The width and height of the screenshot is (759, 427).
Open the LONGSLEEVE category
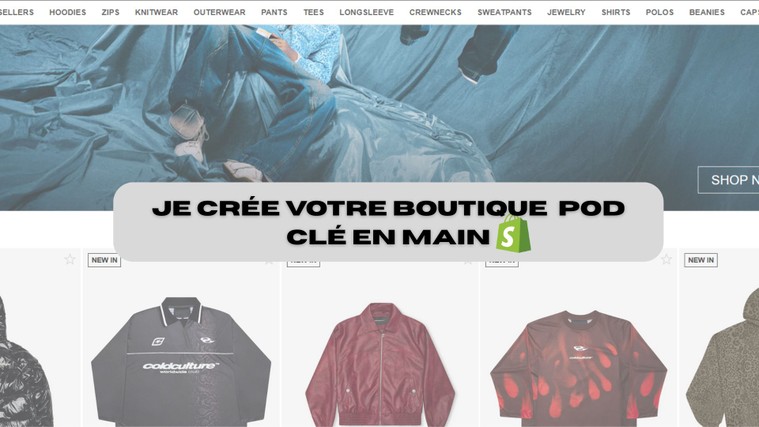pos(366,12)
